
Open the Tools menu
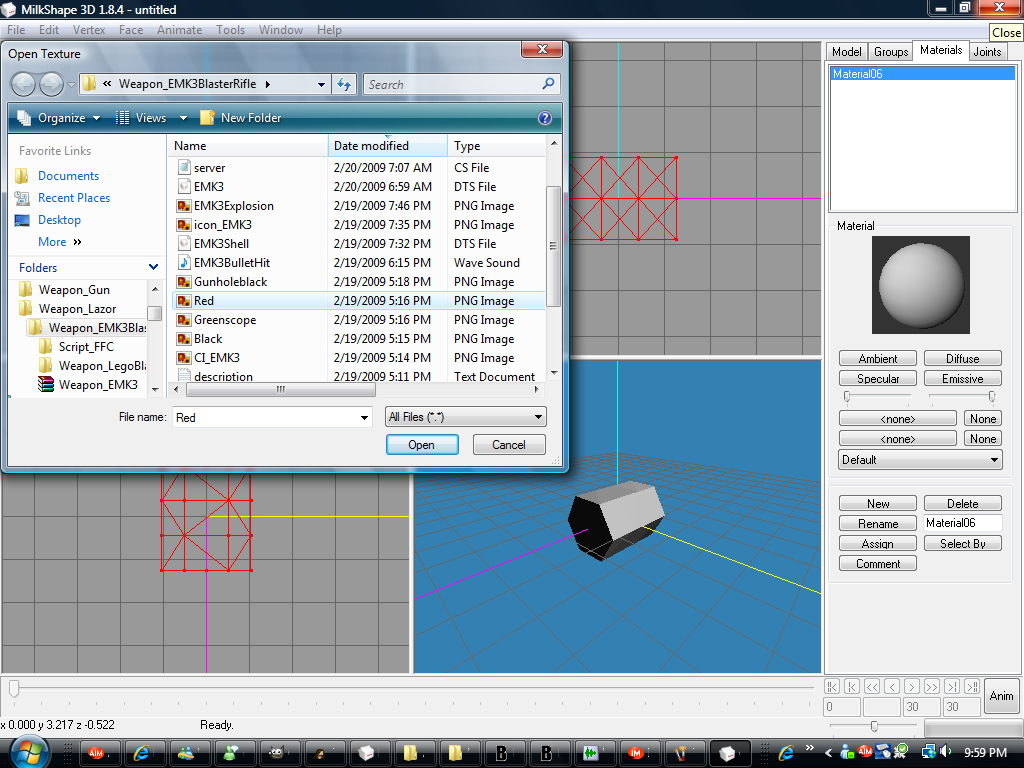(231, 30)
